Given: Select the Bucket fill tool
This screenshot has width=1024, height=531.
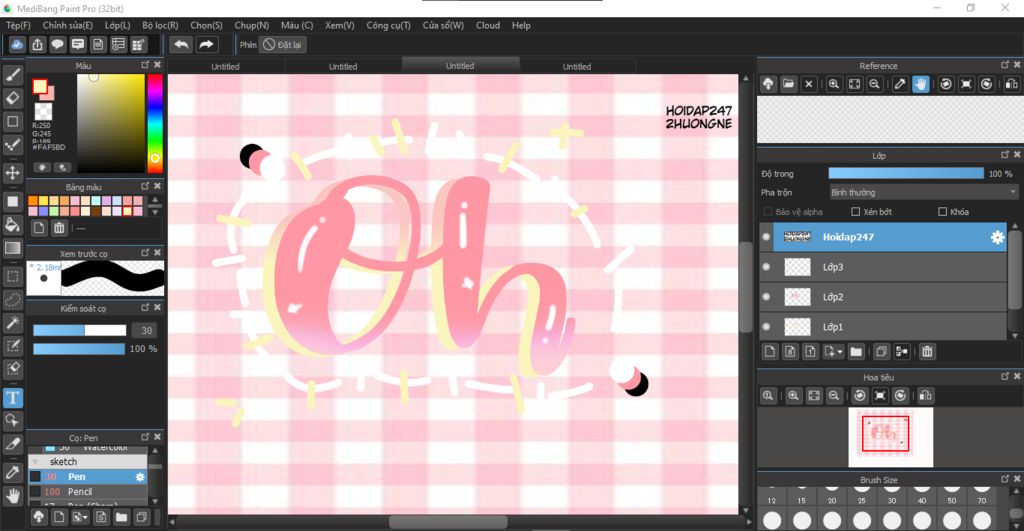Looking at the screenshot, I should 12,225.
